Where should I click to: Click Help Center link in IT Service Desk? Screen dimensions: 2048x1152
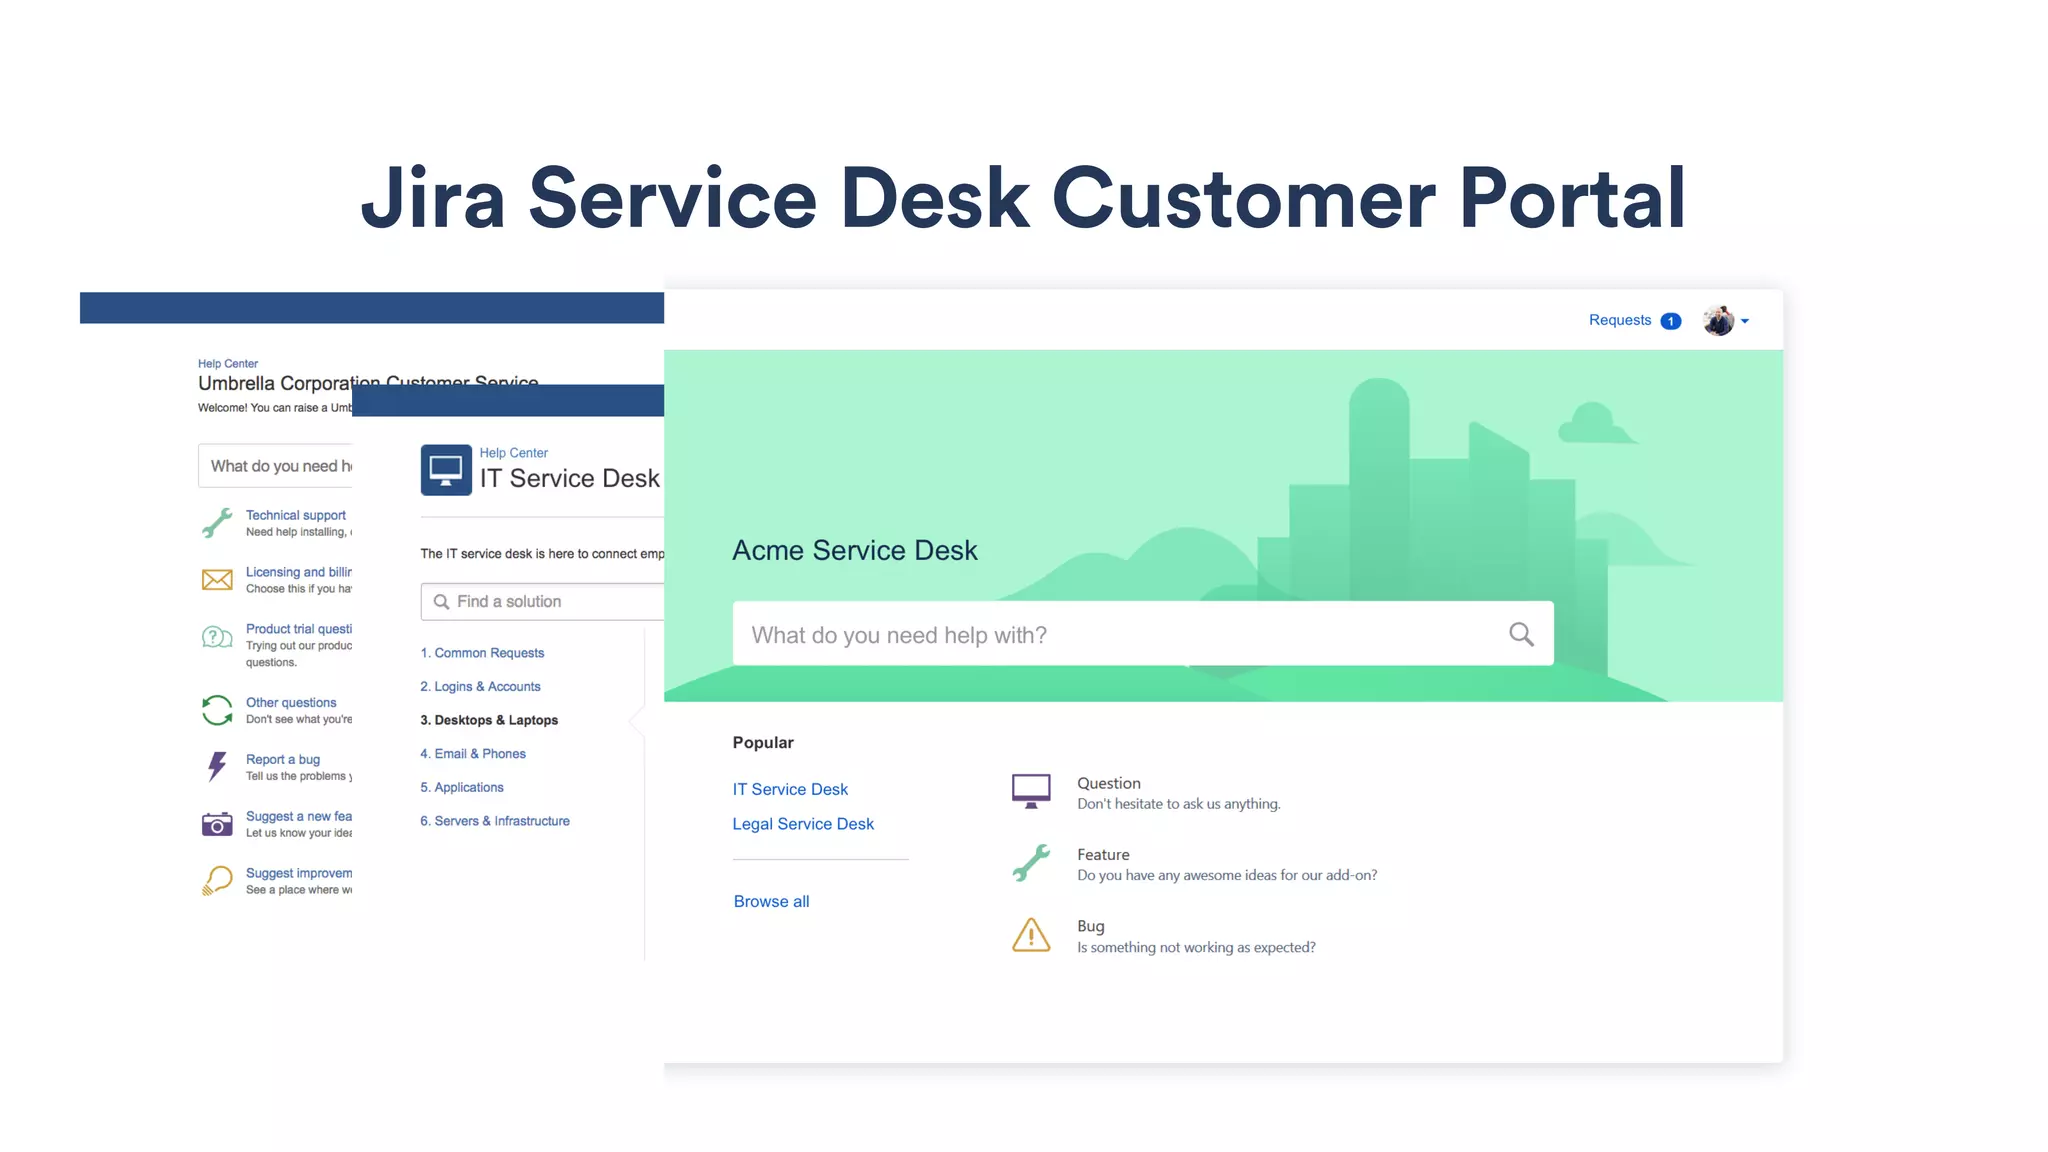pyautogui.click(x=513, y=453)
